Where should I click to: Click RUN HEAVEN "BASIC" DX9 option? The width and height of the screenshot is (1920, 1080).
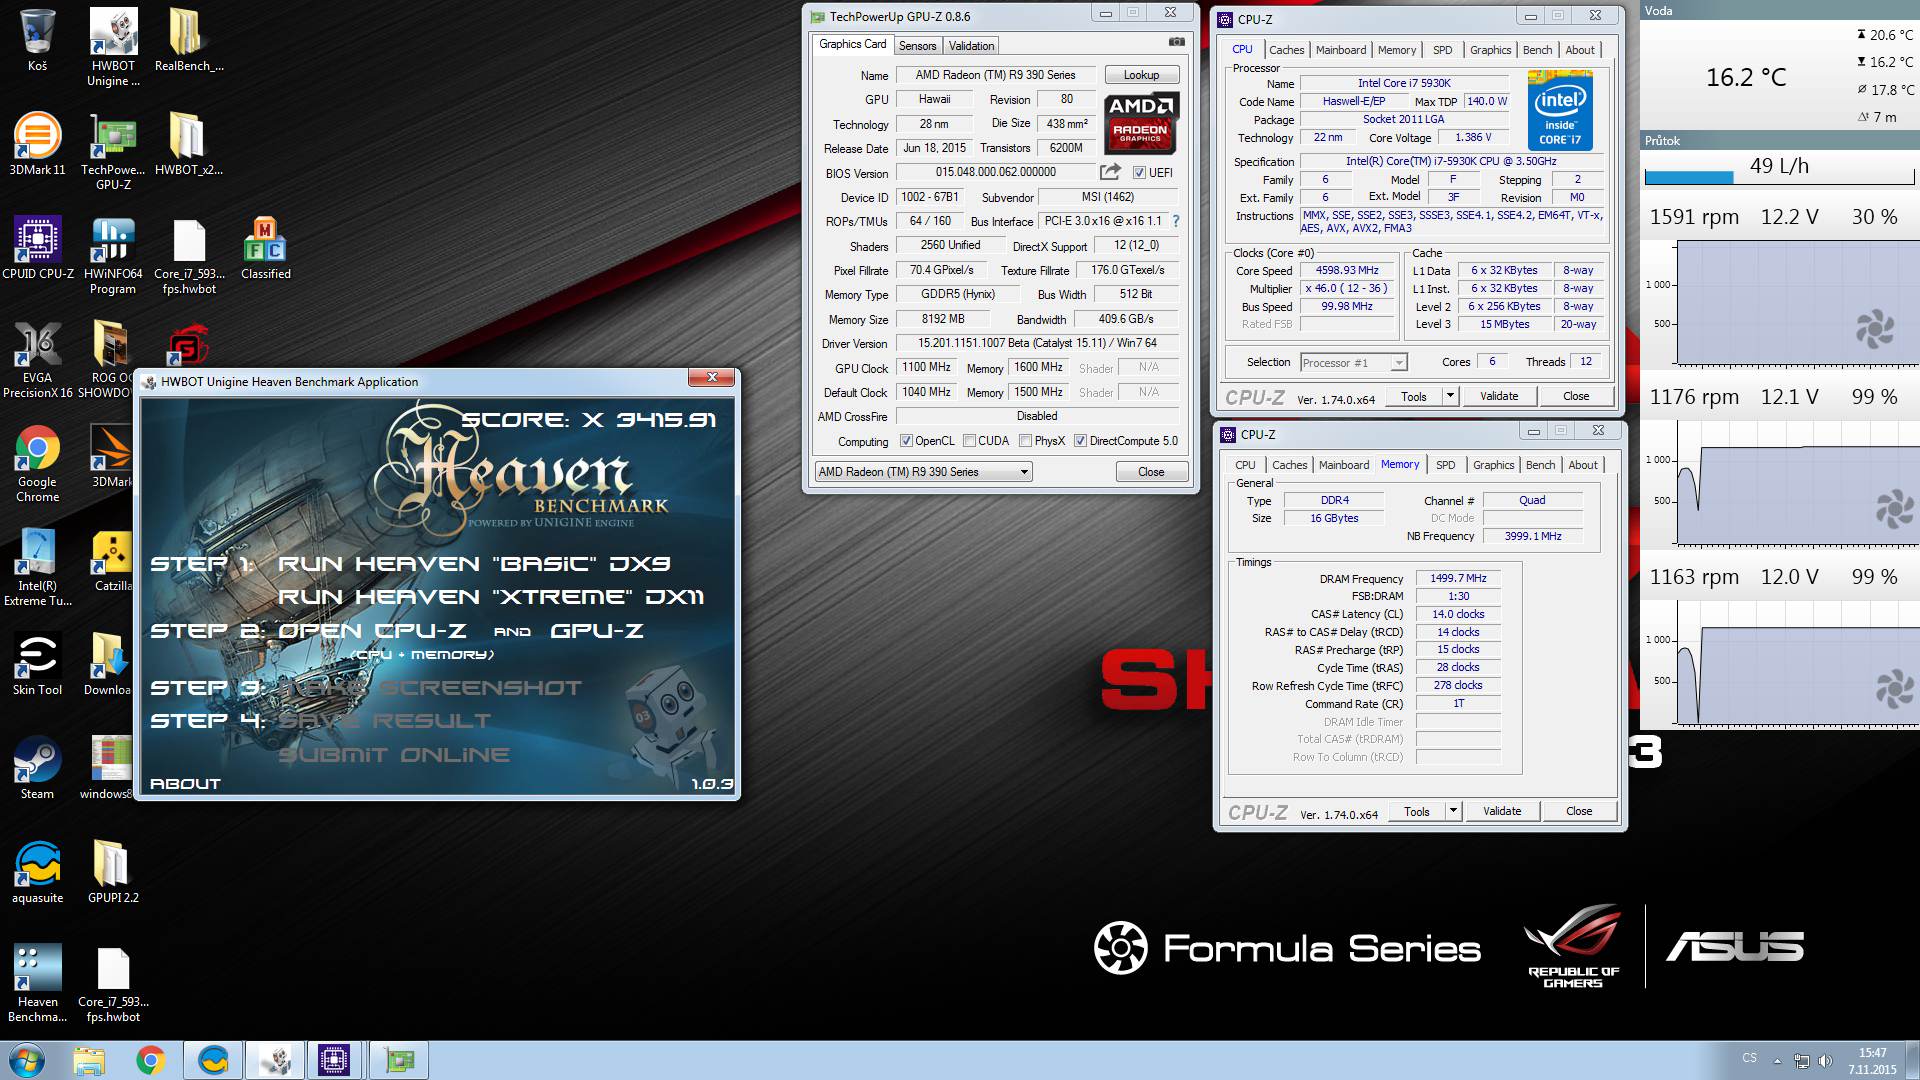474,564
